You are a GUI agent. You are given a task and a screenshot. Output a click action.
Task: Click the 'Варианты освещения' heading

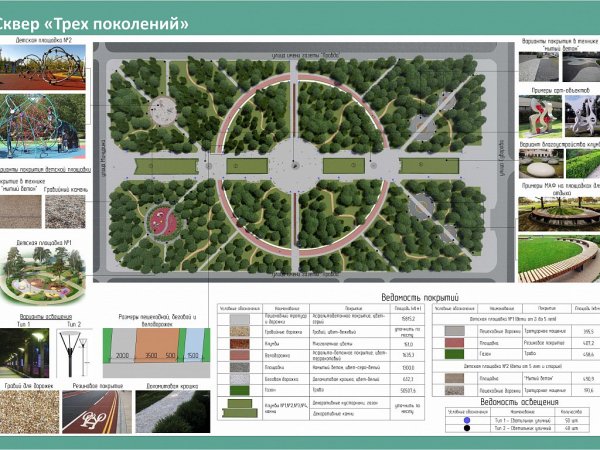(x=46, y=316)
